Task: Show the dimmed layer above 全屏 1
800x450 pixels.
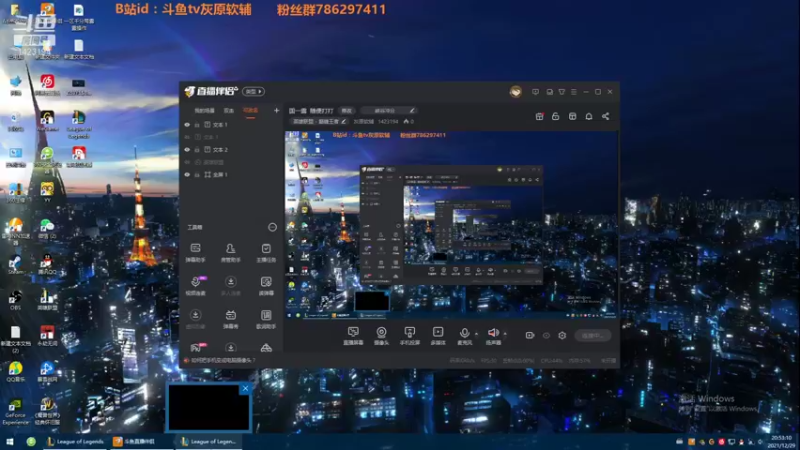Action: 187,162
